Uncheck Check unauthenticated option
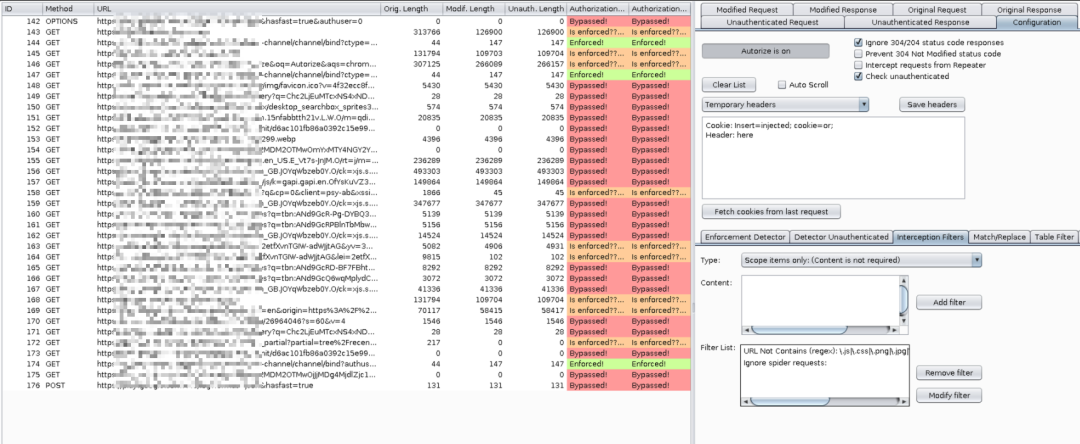This screenshot has height=444, width=1080. 858,76
